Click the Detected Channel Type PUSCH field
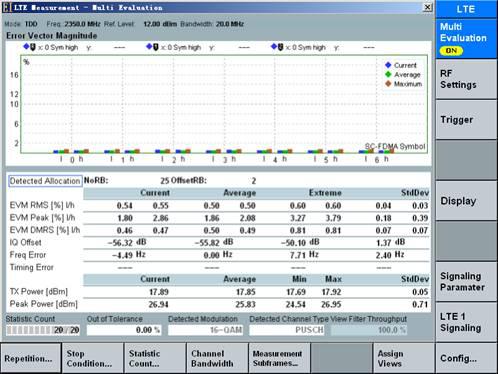The image size is (498, 374). [287, 330]
